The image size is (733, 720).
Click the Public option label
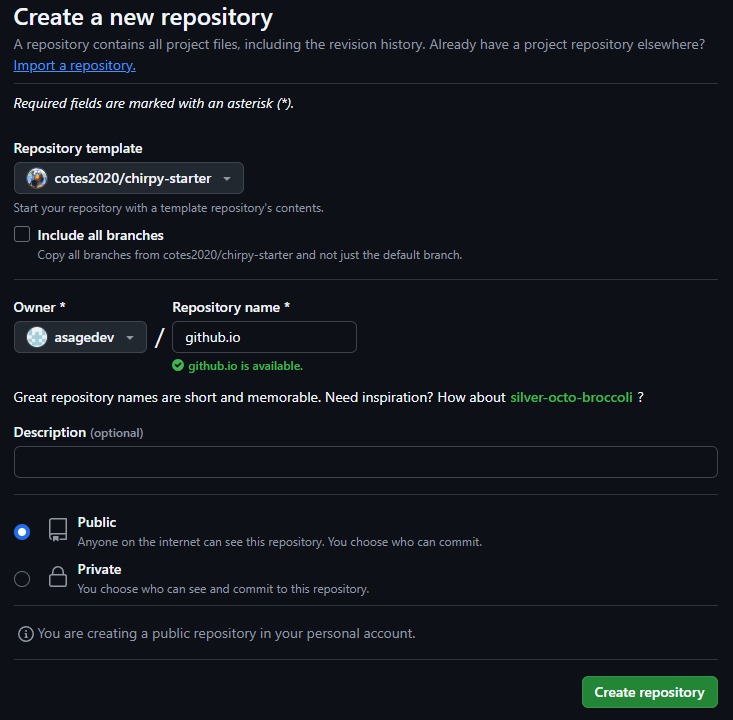(97, 522)
